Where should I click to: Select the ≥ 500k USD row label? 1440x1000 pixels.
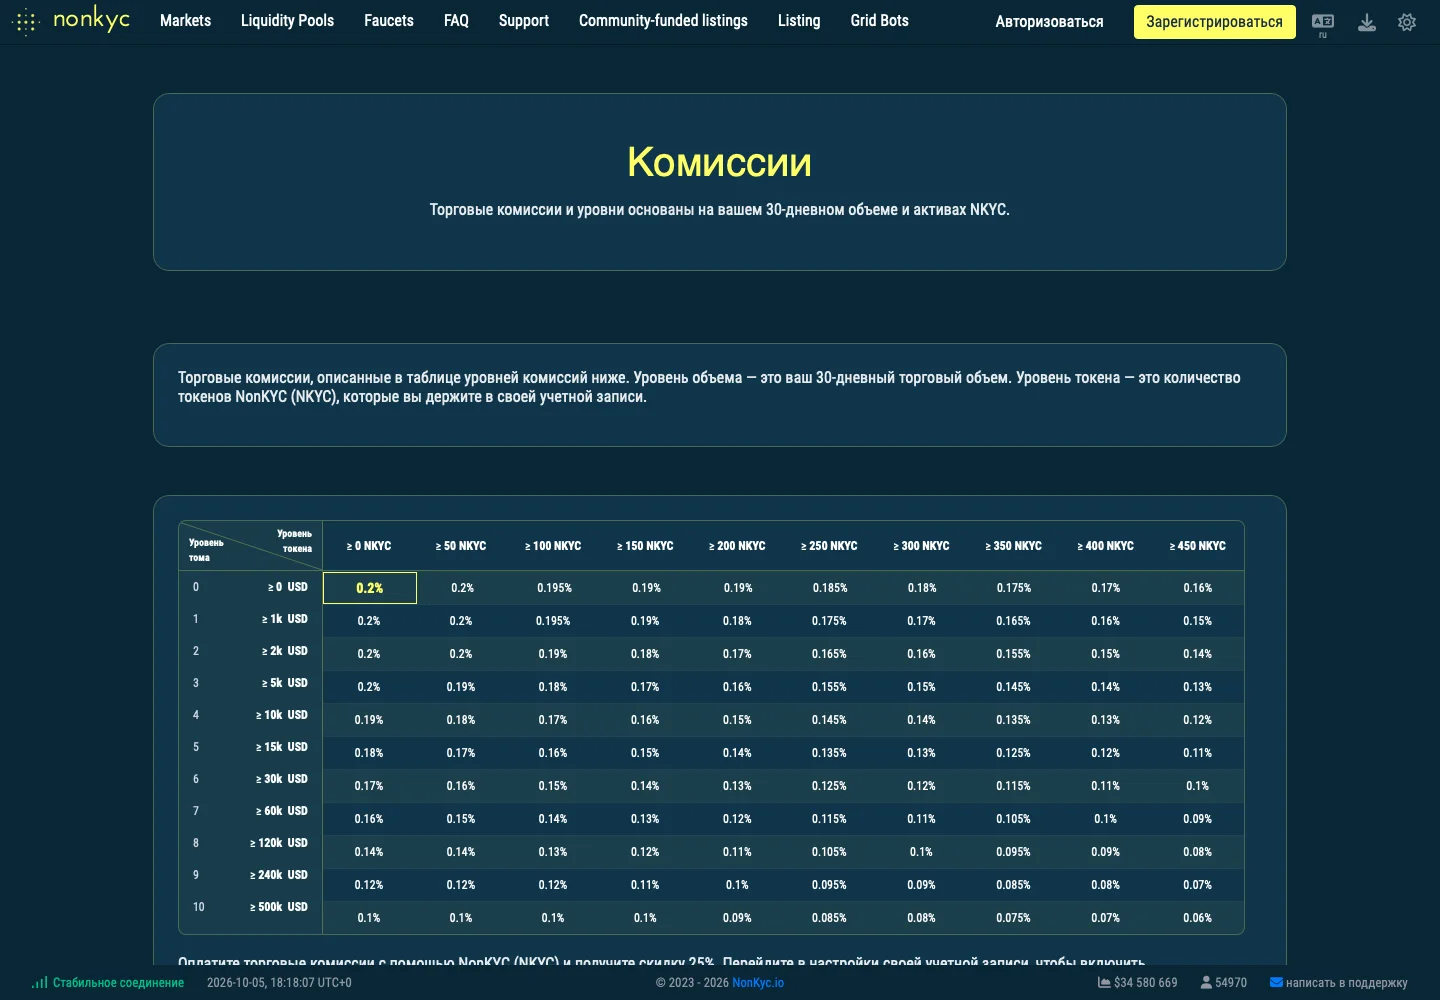[x=279, y=907]
